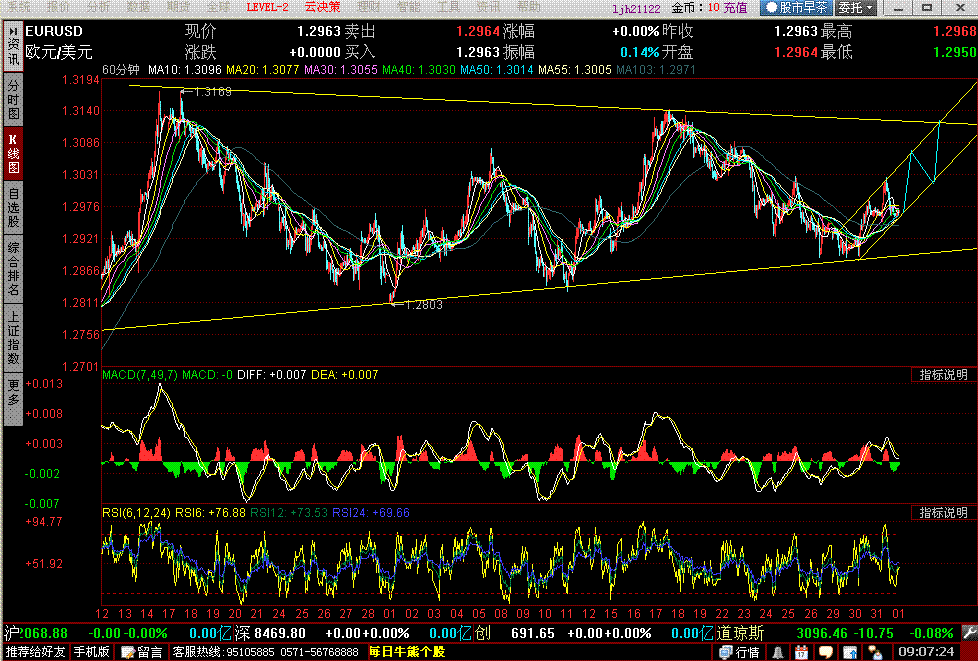Click the EURUSD symbol name
This screenshot has width=978, height=661.
(x=54, y=31)
